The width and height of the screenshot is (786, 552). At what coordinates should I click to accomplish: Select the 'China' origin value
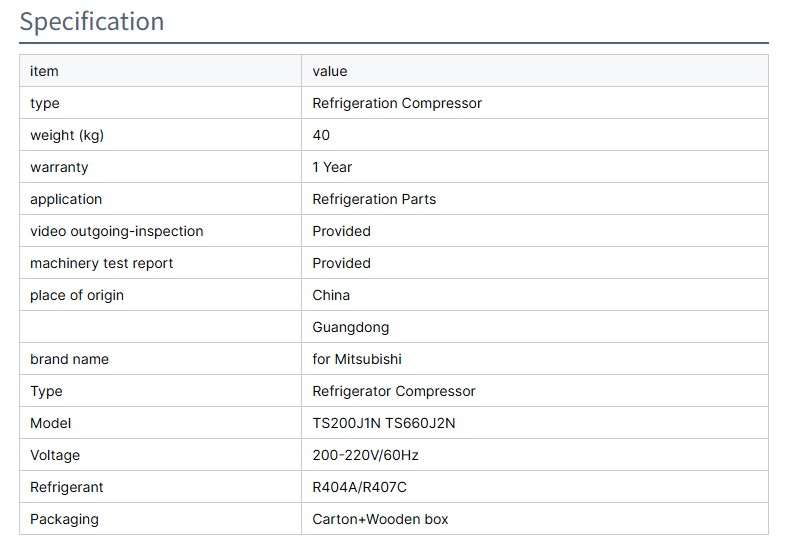click(331, 295)
